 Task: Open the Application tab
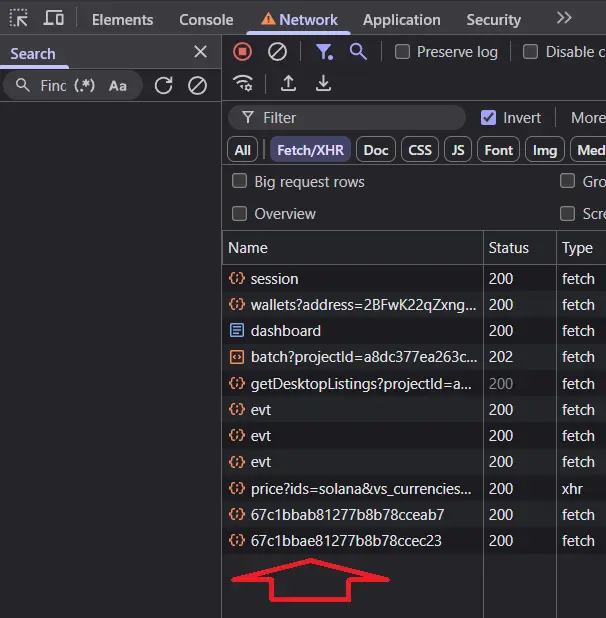[x=402, y=20]
